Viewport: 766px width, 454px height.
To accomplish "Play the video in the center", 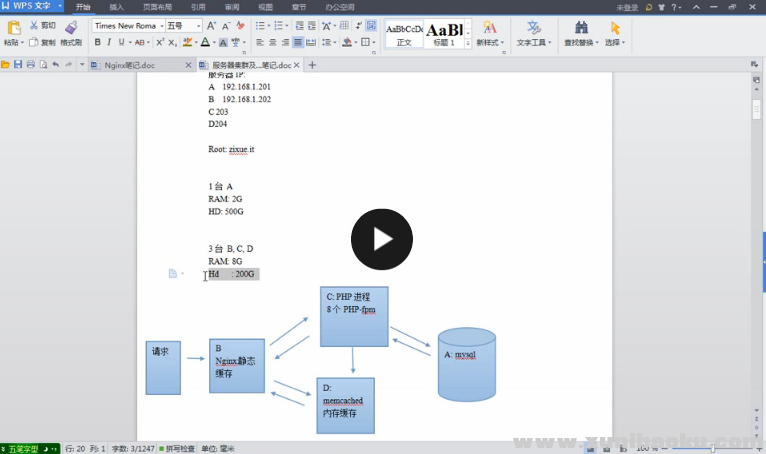I will (381, 239).
